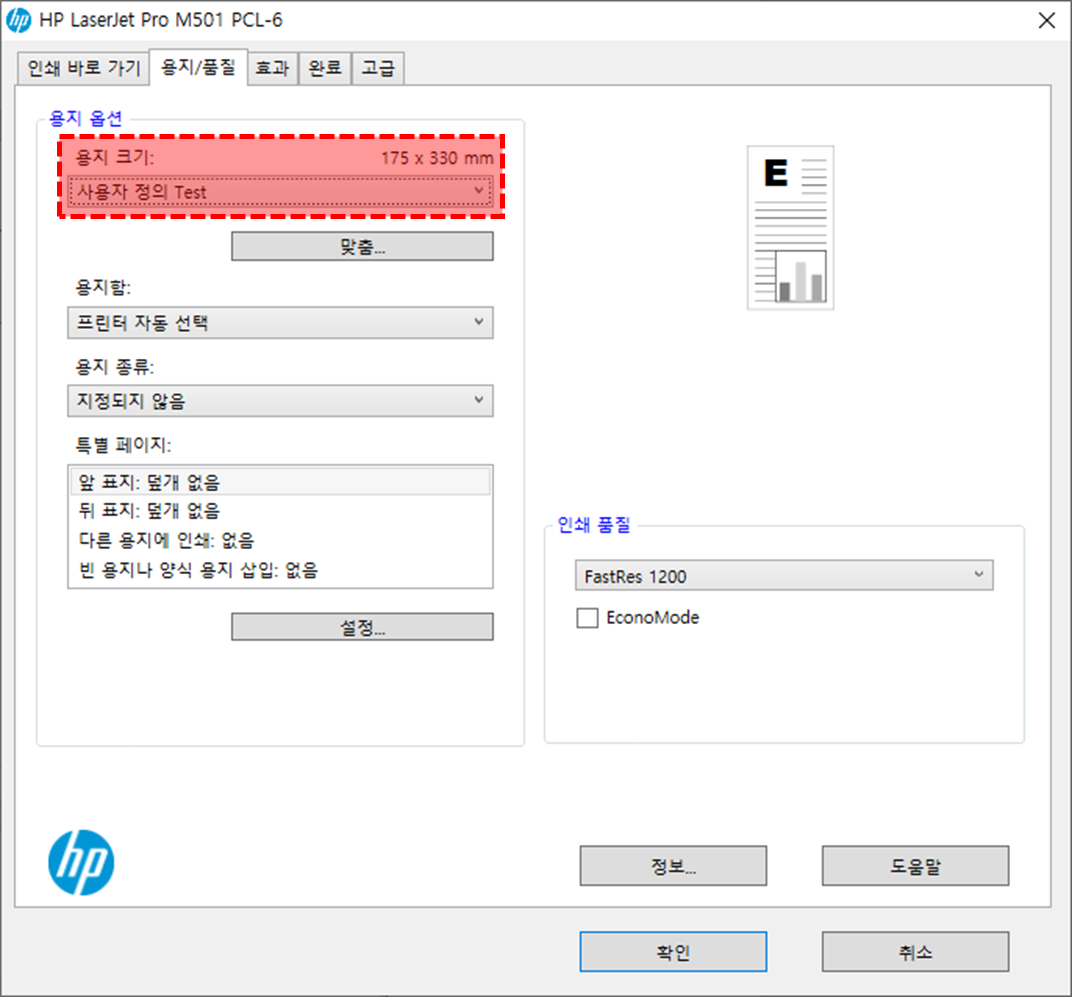Image resolution: width=1072 pixels, height=997 pixels.
Task: Enable the EconoMode checkbox
Action: (x=587, y=617)
